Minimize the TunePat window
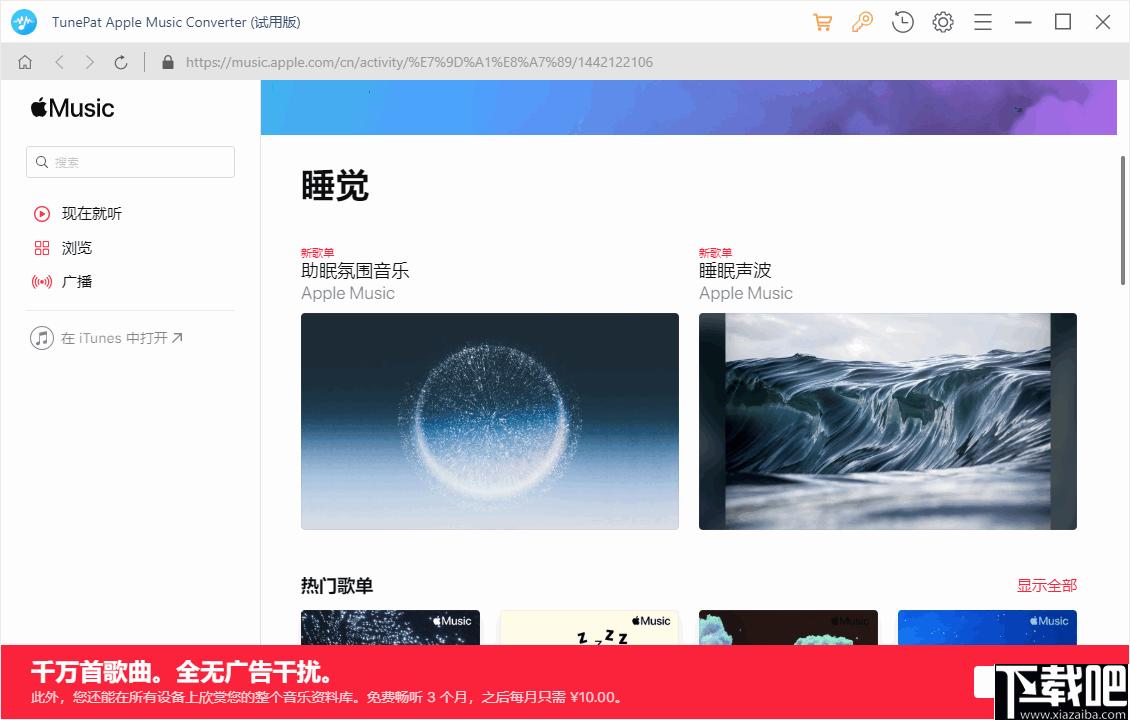Image resolution: width=1130 pixels, height=720 pixels. [x=1023, y=22]
